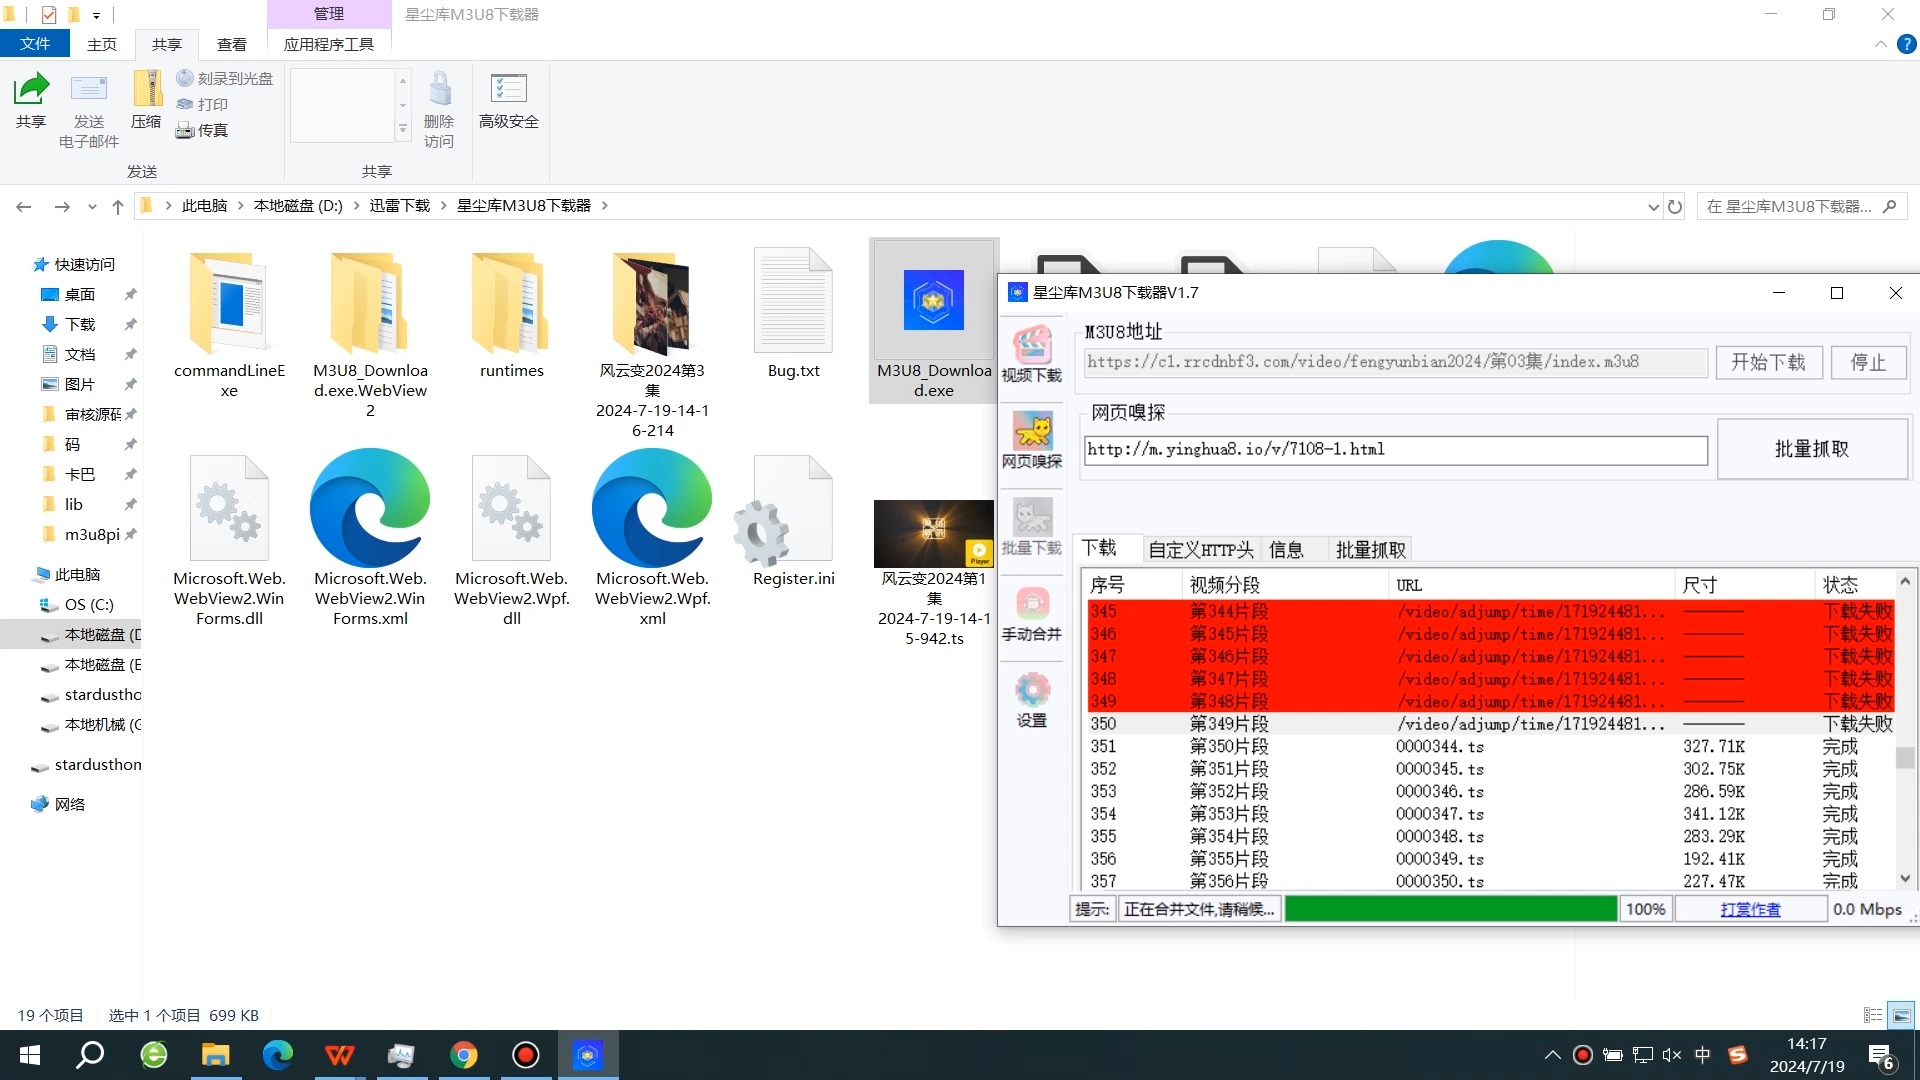Select the Register.ini file
This screenshot has width=1920, height=1080.
click(793, 520)
